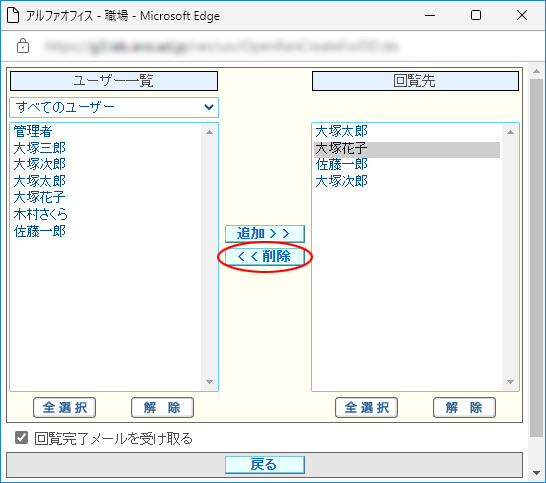Click the user list scroll up arrow

(x=209, y=132)
